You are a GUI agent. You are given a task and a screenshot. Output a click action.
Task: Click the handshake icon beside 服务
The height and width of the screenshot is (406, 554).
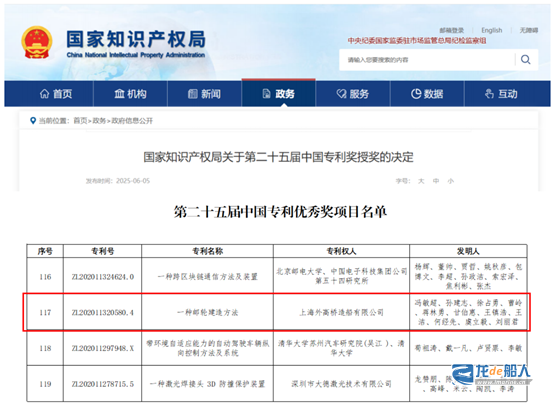tap(341, 94)
